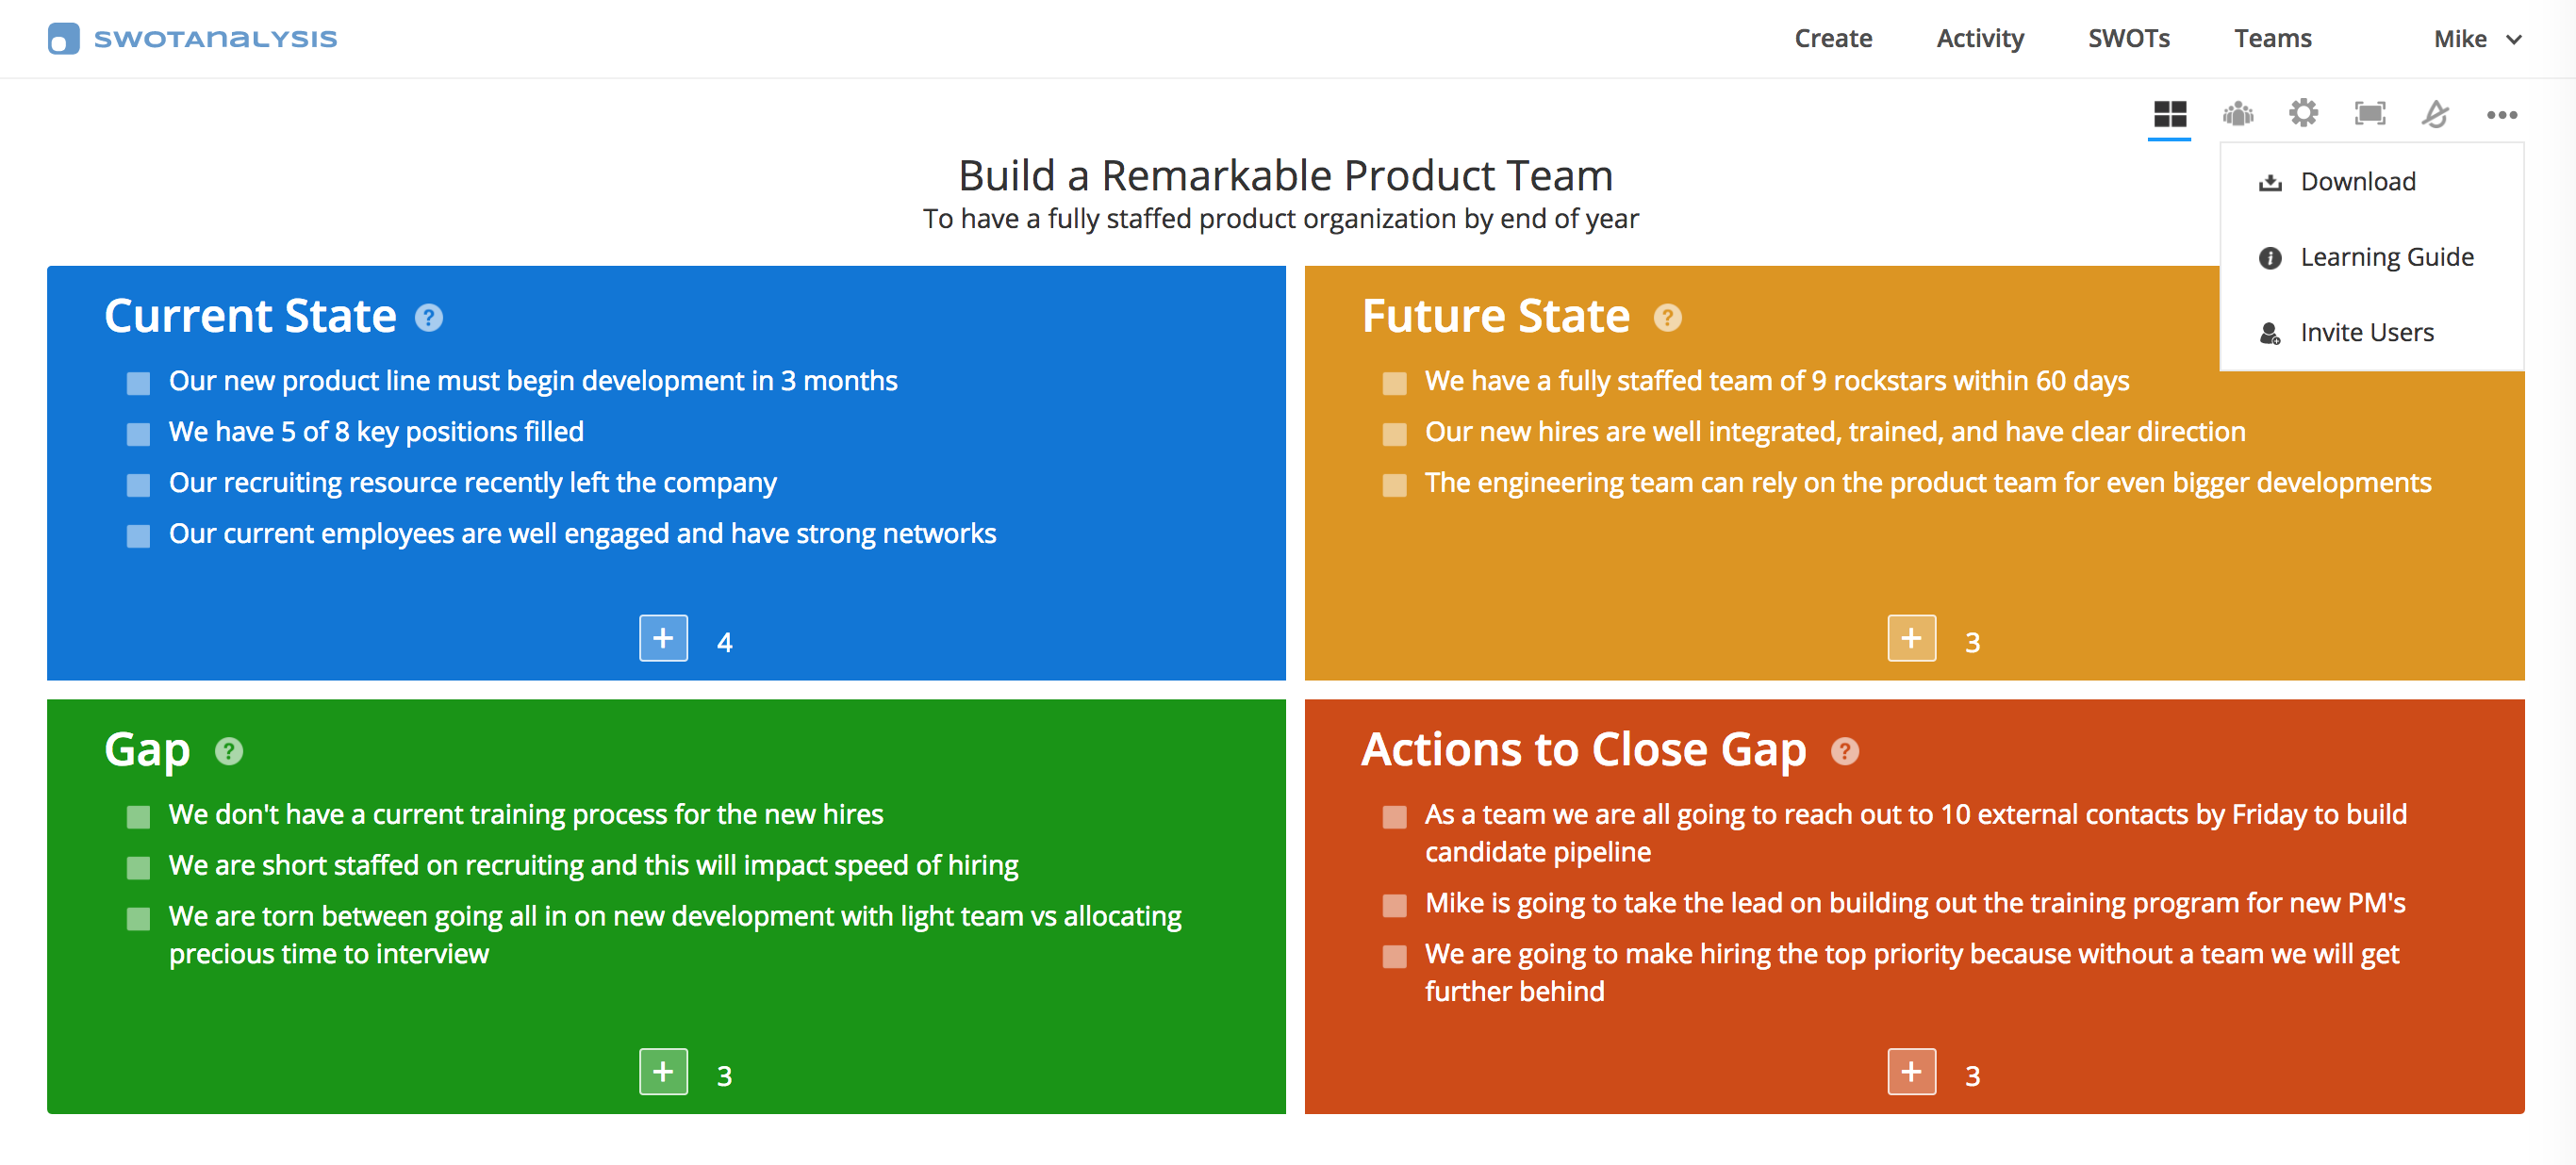The width and height of the screenshot is (2576, 1165).
Task: Click the Invite Users option
Action: click(x=2366, y=330)
